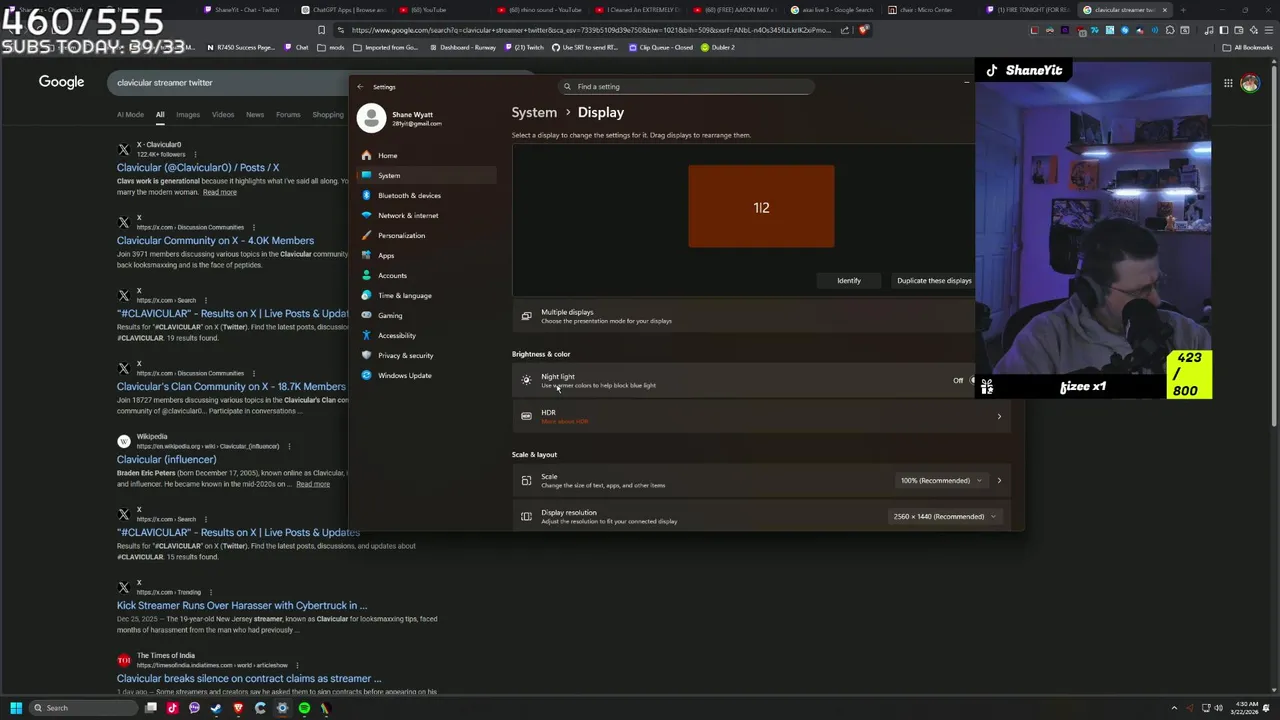Click Google account avatar in browser
The width and height of the screenshot is (1280, 720).
pos(1249,84)
